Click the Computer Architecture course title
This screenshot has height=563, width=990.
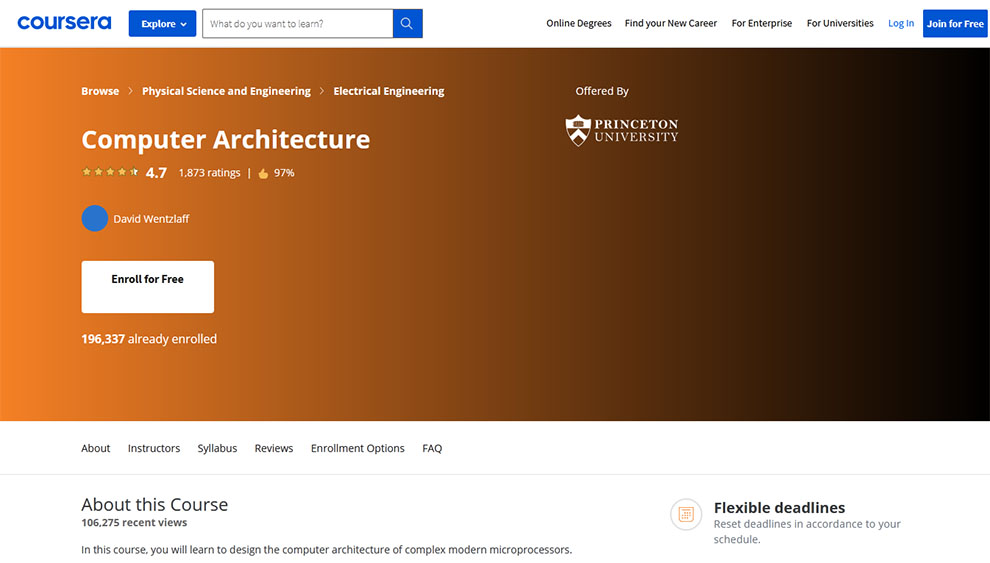(x=225, y=139)
